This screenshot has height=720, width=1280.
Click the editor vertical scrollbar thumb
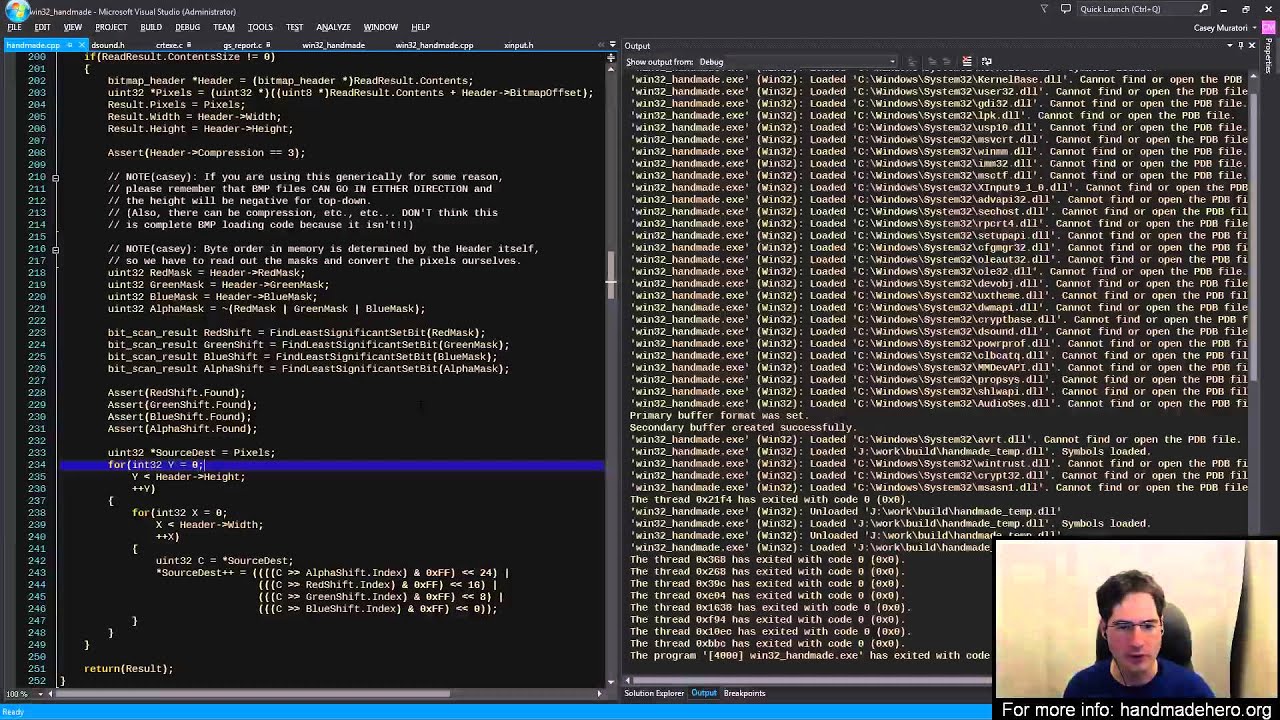(x=610, y=275)
